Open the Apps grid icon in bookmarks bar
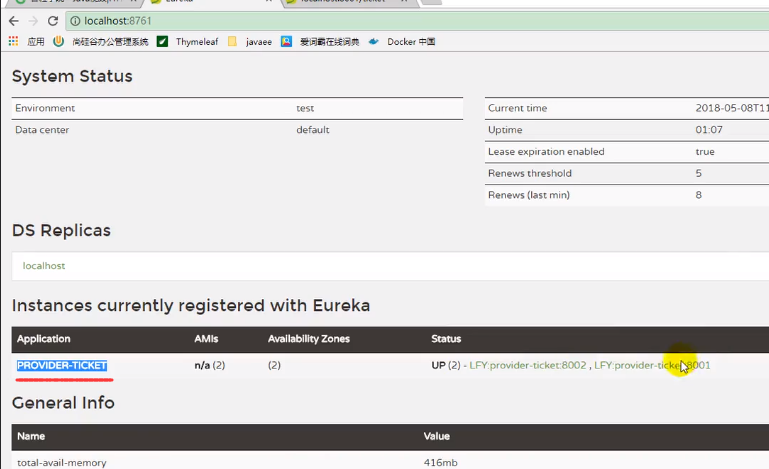Screen dimensions: 769x469 (13, 41)
